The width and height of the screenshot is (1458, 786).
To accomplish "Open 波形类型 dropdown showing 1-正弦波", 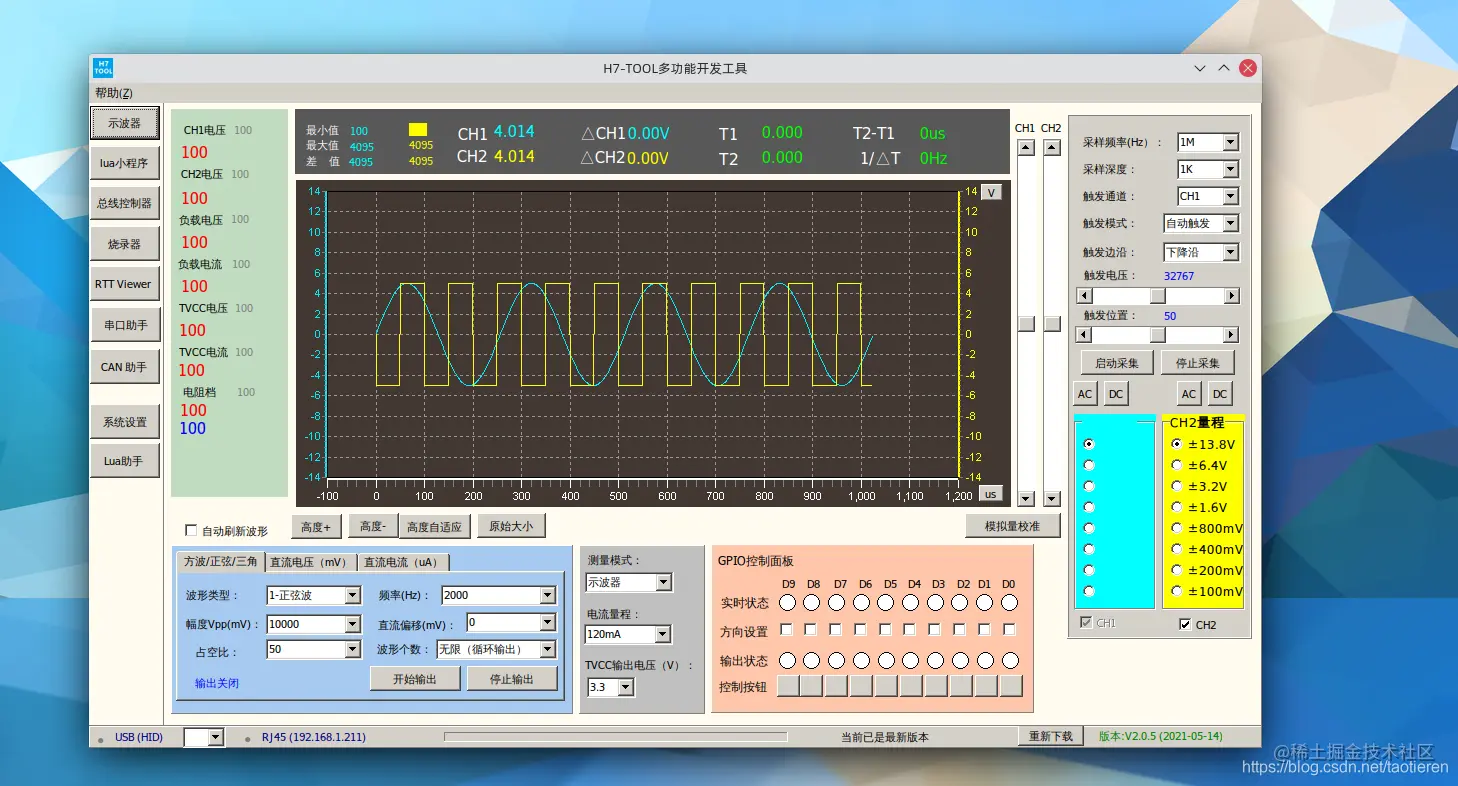I will tap(352, 595).
